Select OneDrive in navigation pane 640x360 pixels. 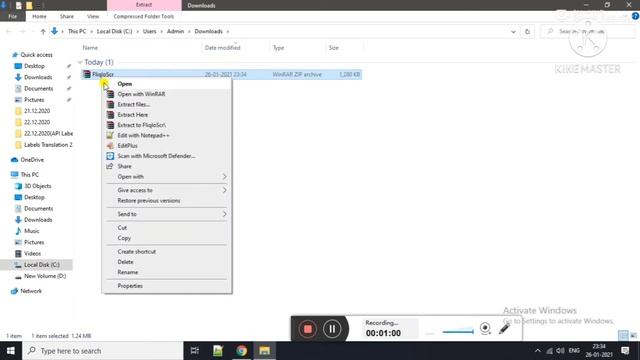click(x=32, y=160)
